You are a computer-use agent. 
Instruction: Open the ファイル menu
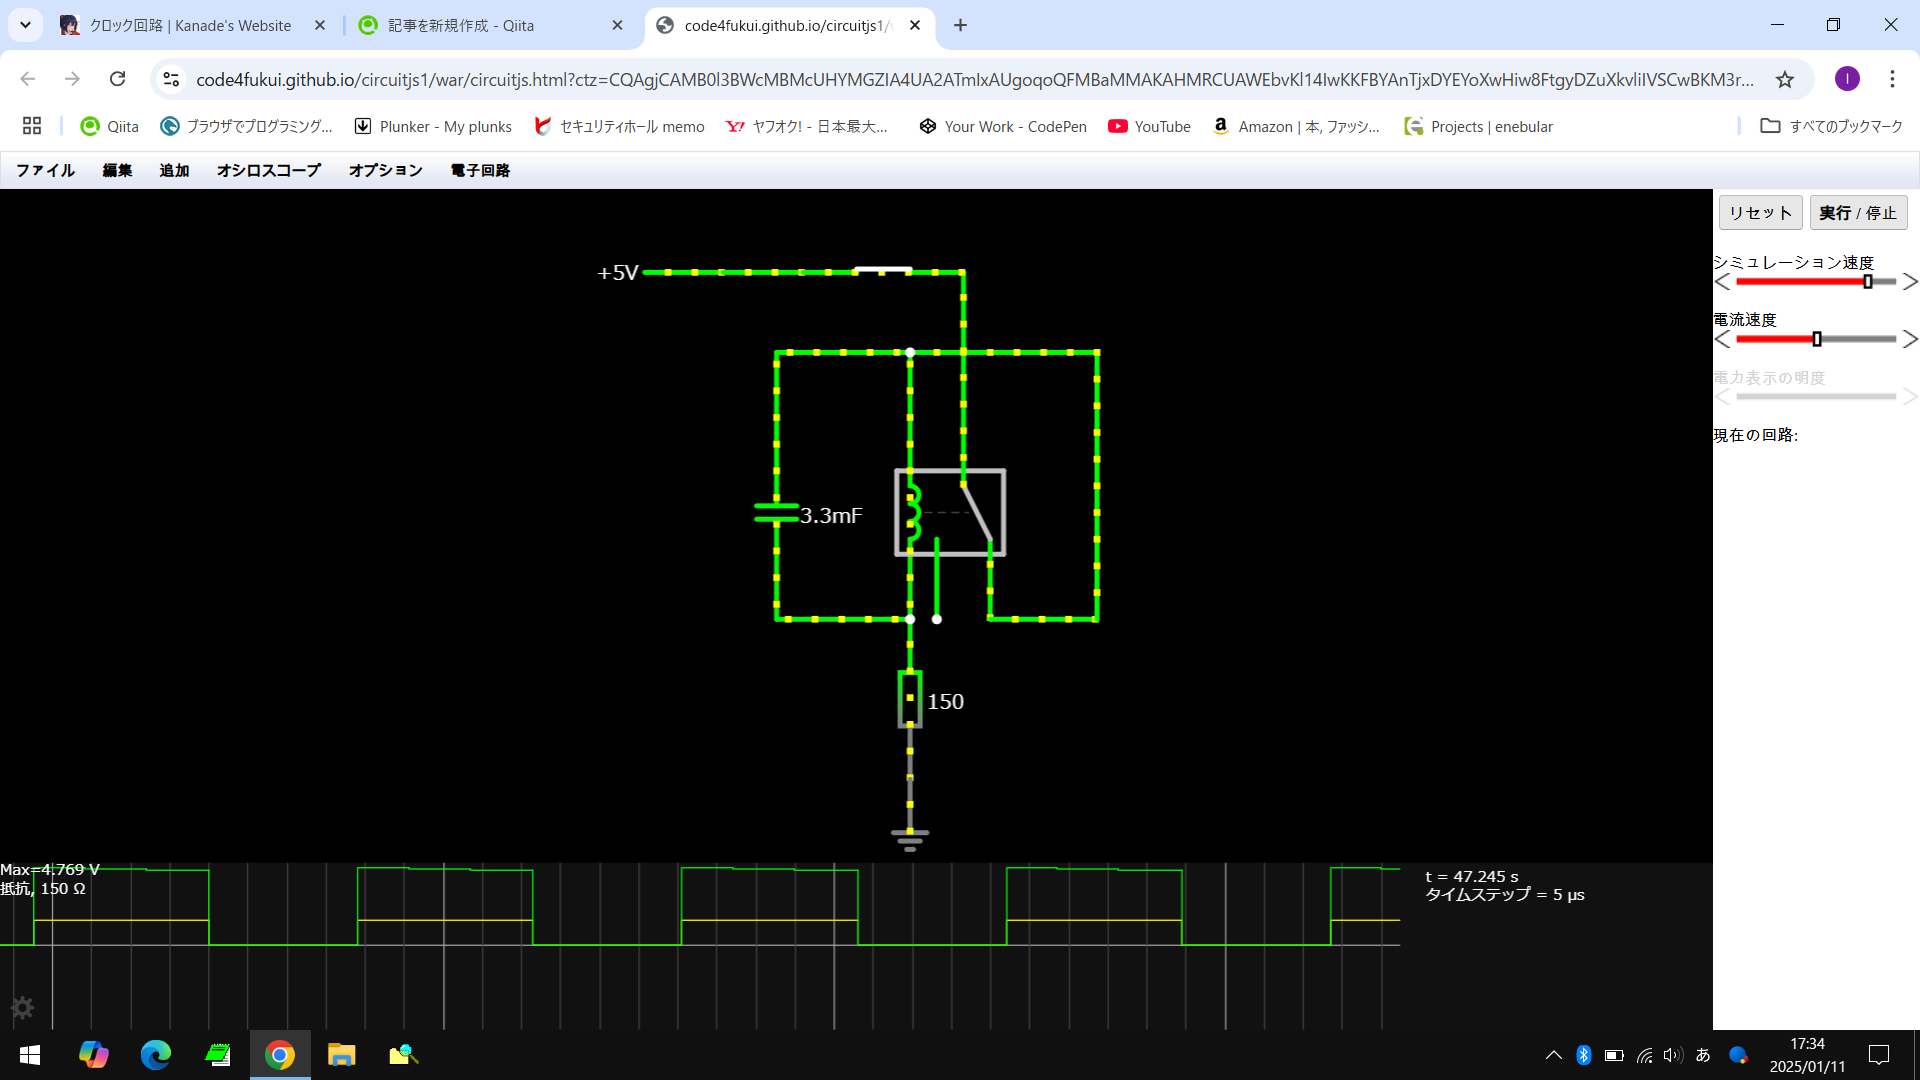45,170
